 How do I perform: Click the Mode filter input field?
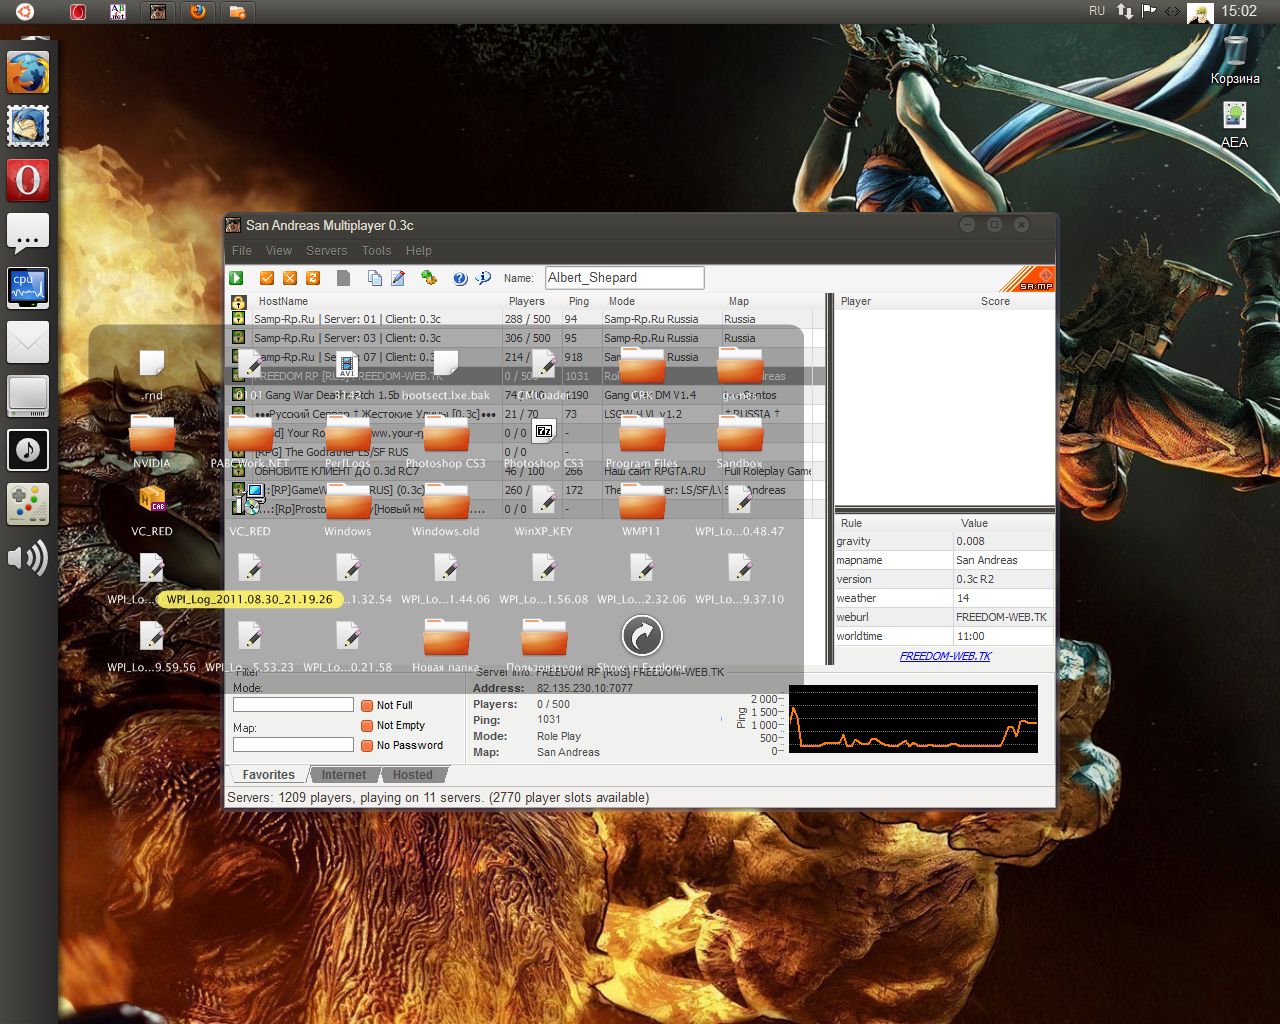click(x=293, y=705)
